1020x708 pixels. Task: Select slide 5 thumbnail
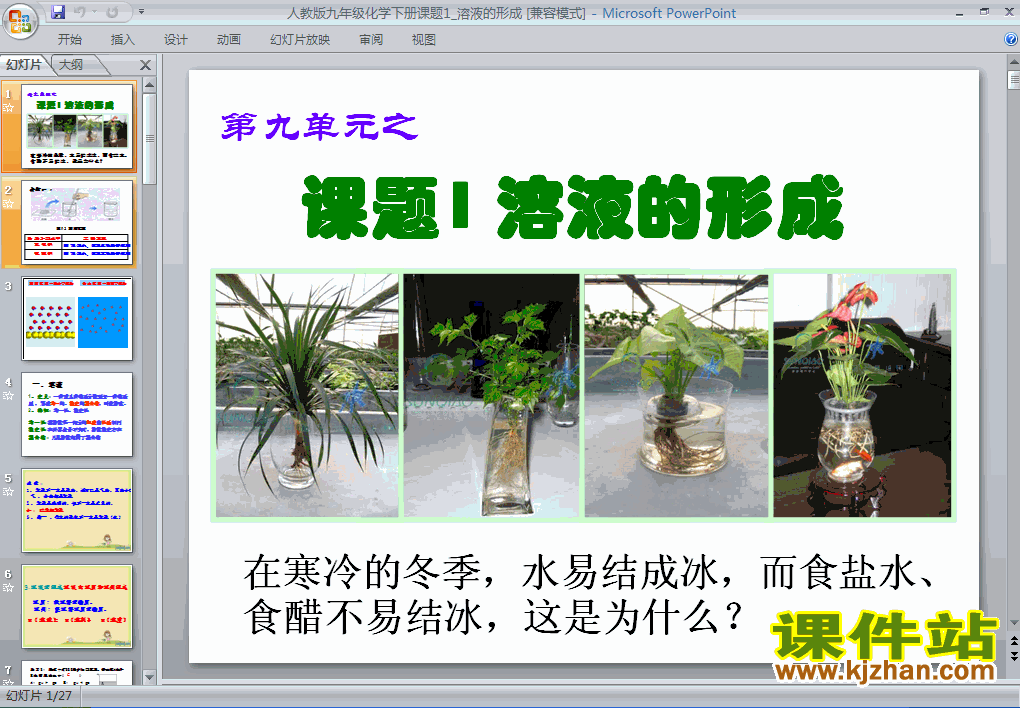point(77,510)
